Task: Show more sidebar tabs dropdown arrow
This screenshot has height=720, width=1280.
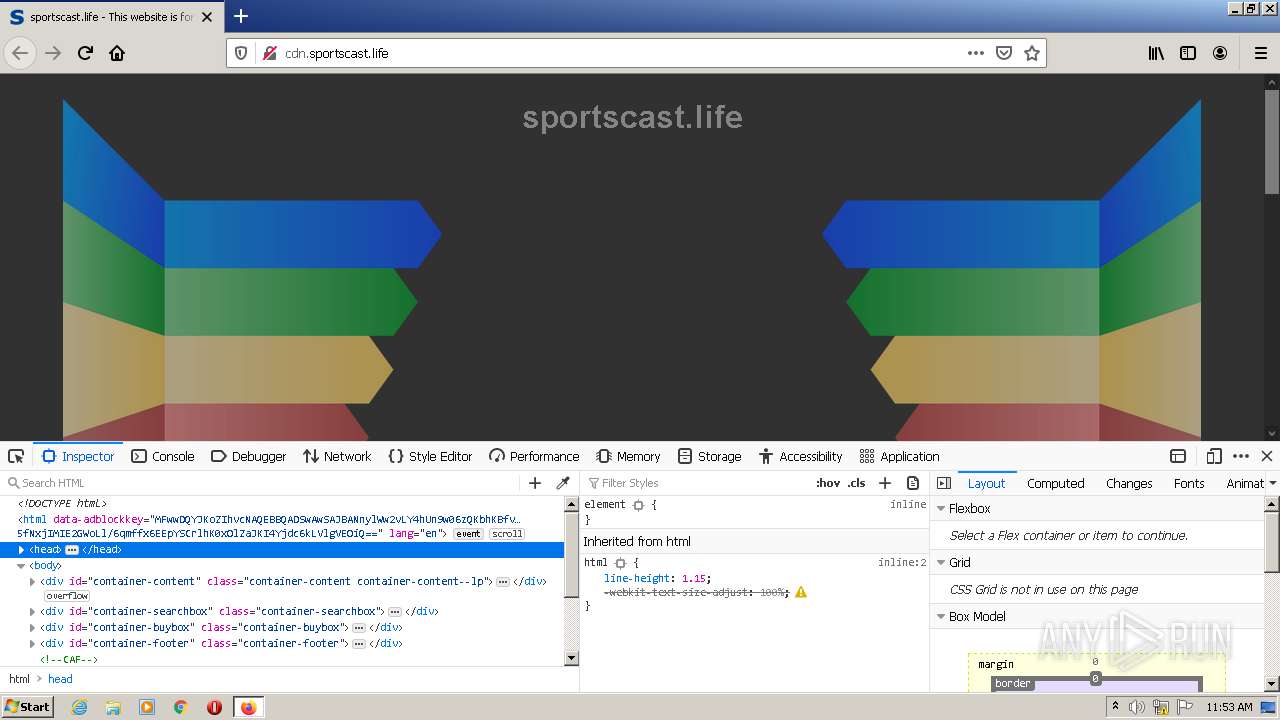Action: pyautogui.click(x=1272, y=483)
